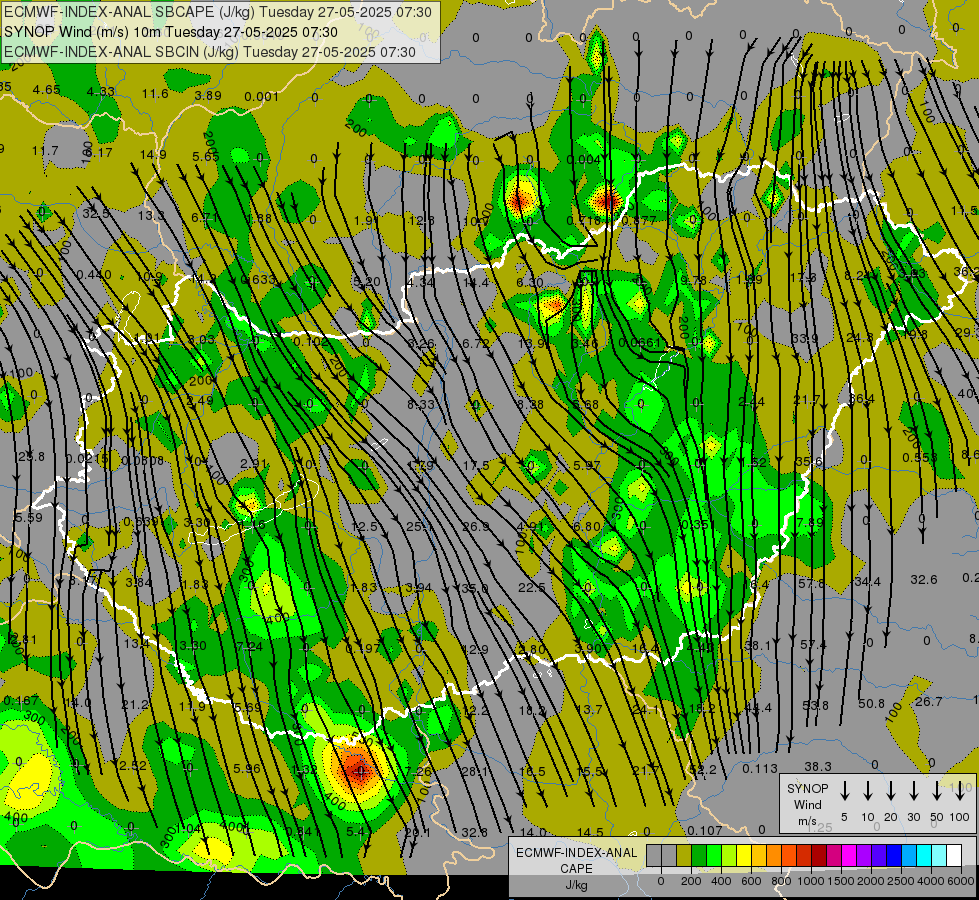Select the pure blue swatch left of 2500
This screenshot has width=979, height=900.
pyautogui.click(x=893, y=855)
